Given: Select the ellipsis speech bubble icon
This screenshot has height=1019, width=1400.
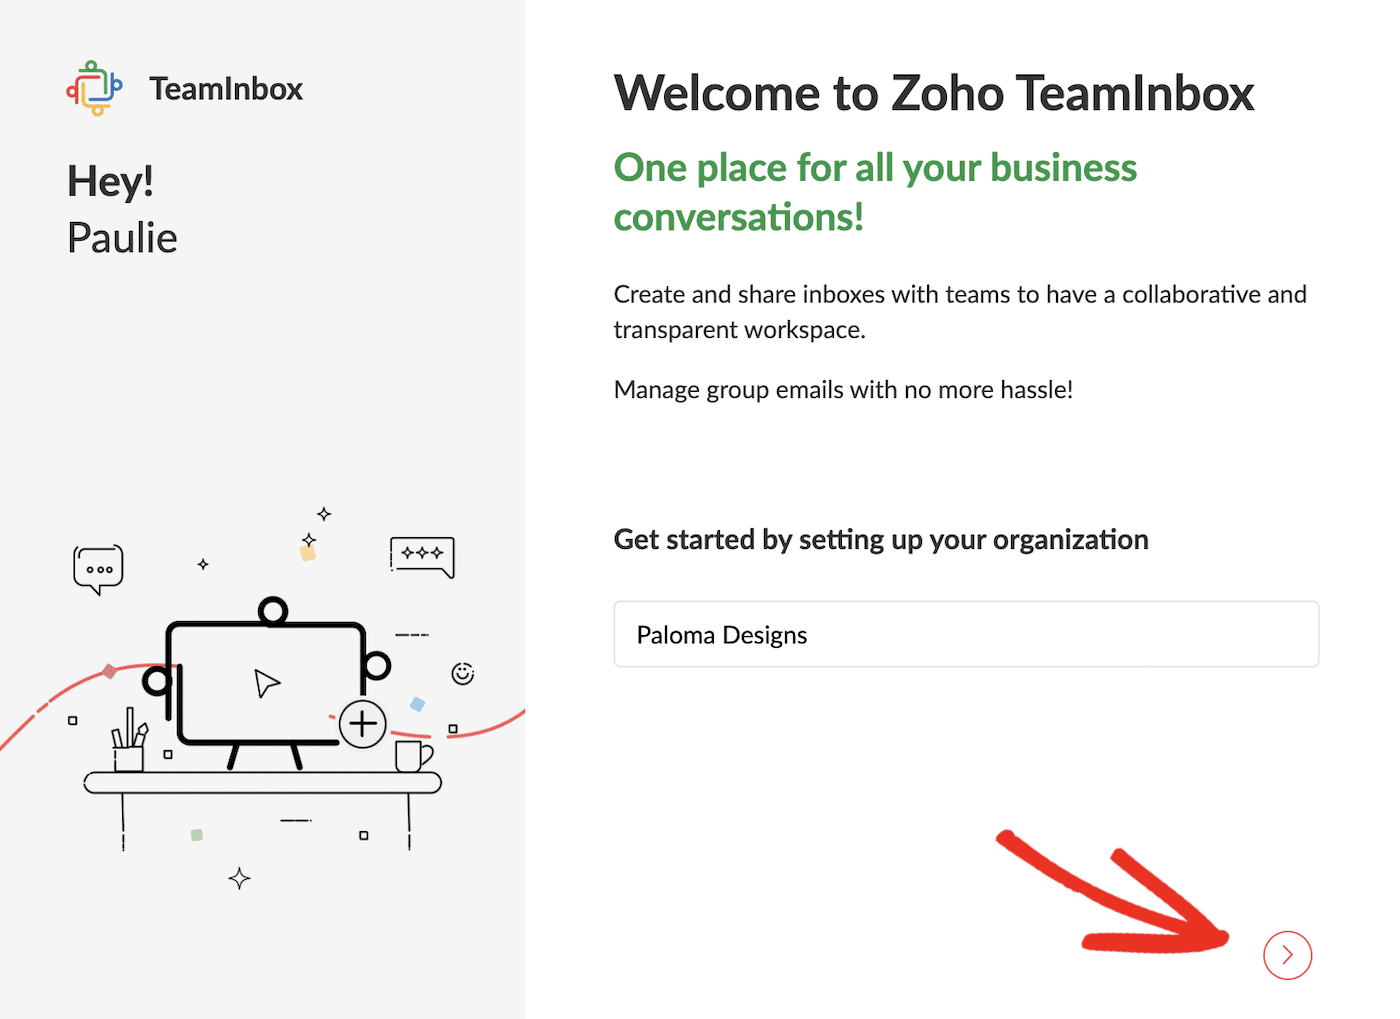Looking at the screenshot, I should pyautogui.click(x=97, y=565).
